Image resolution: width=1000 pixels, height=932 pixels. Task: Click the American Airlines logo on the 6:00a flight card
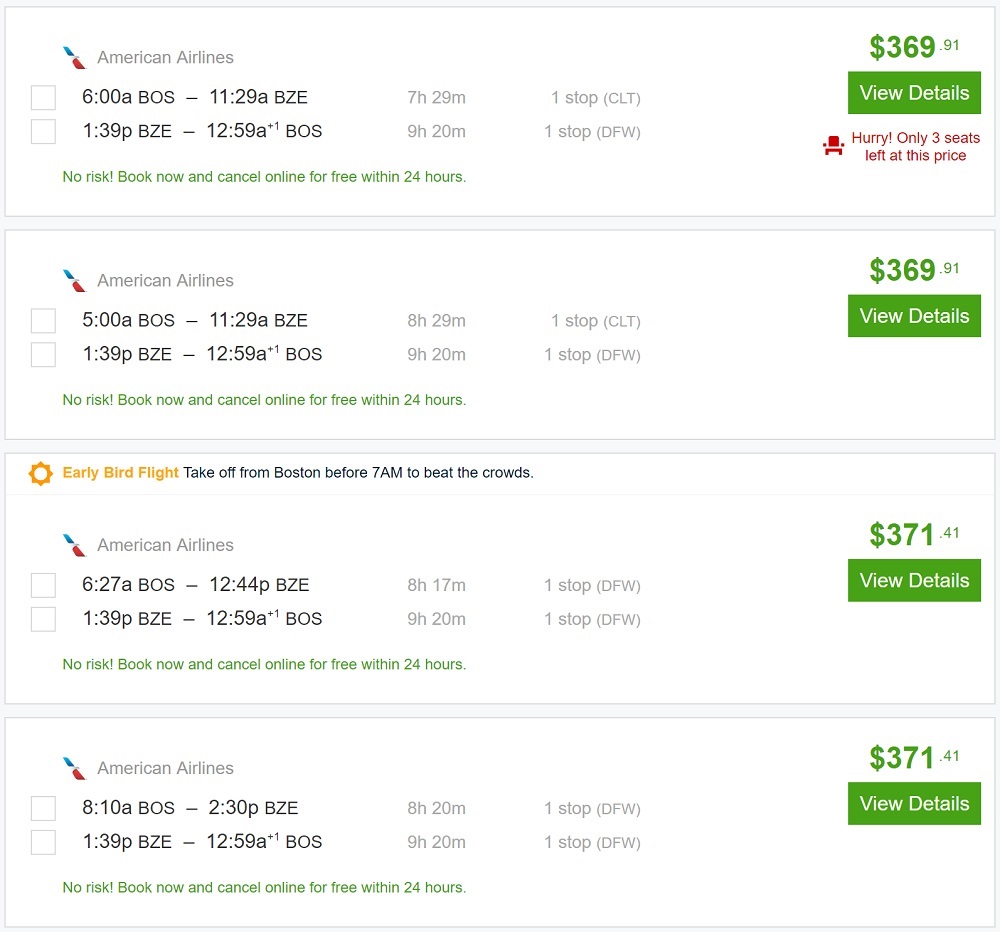74,57
